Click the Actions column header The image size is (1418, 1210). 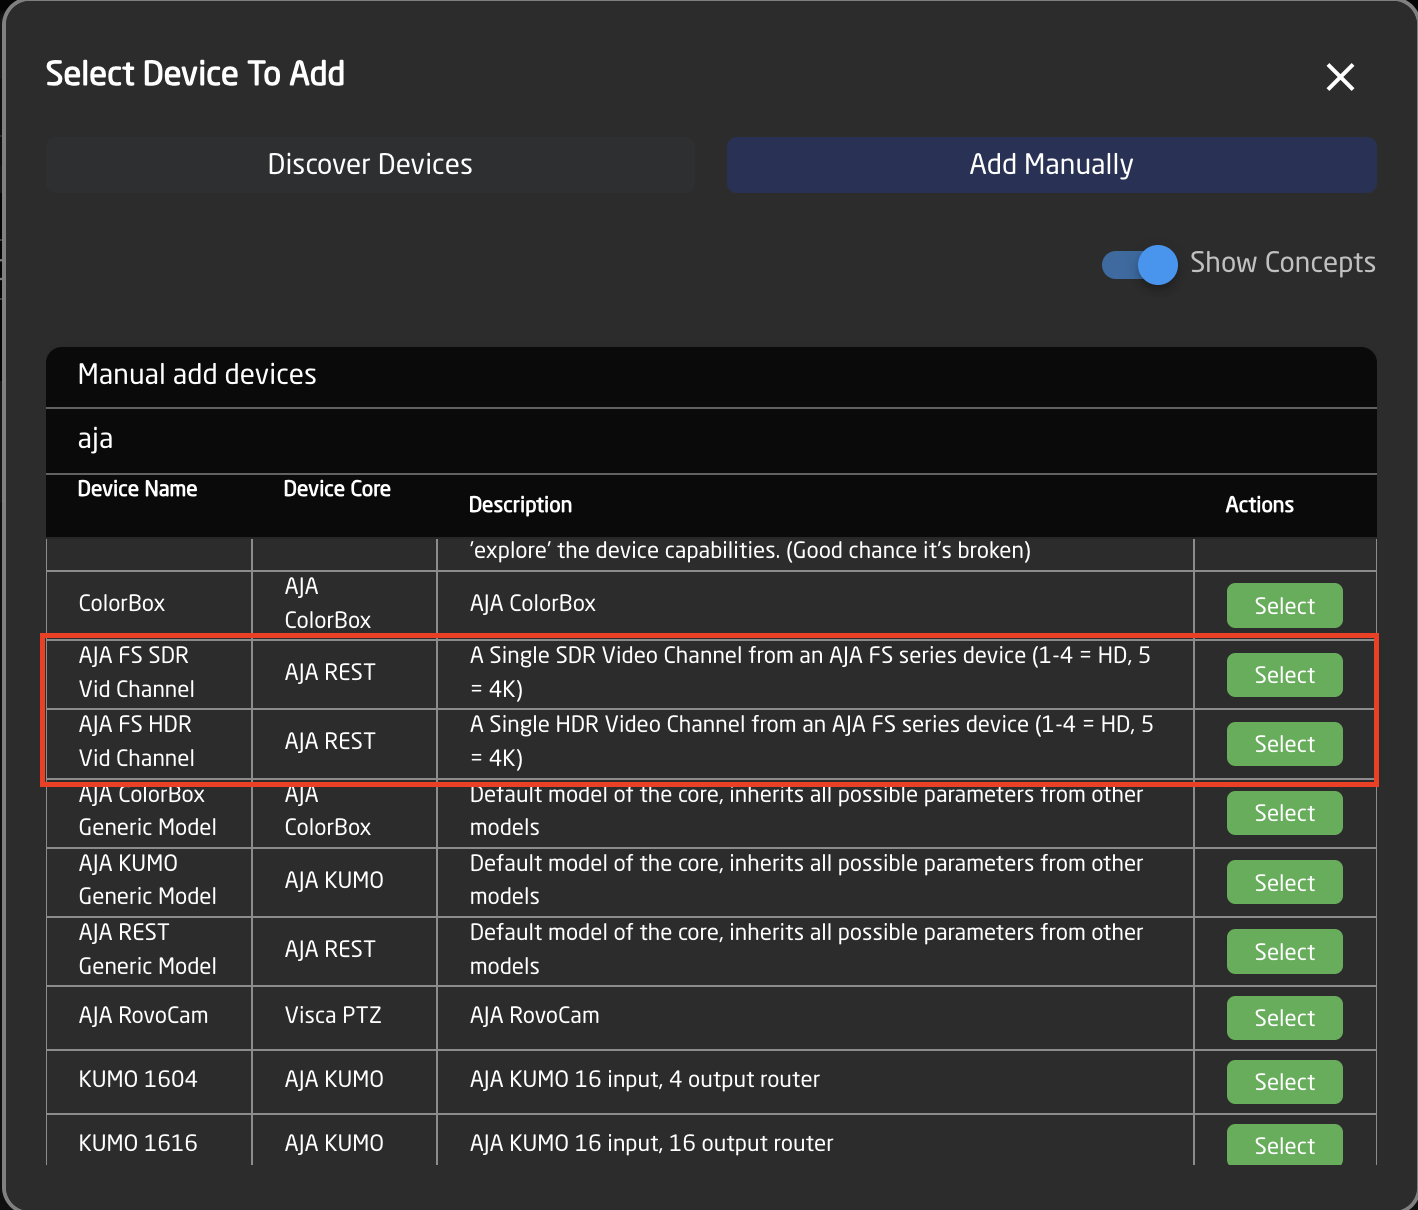coord(1259,505)
